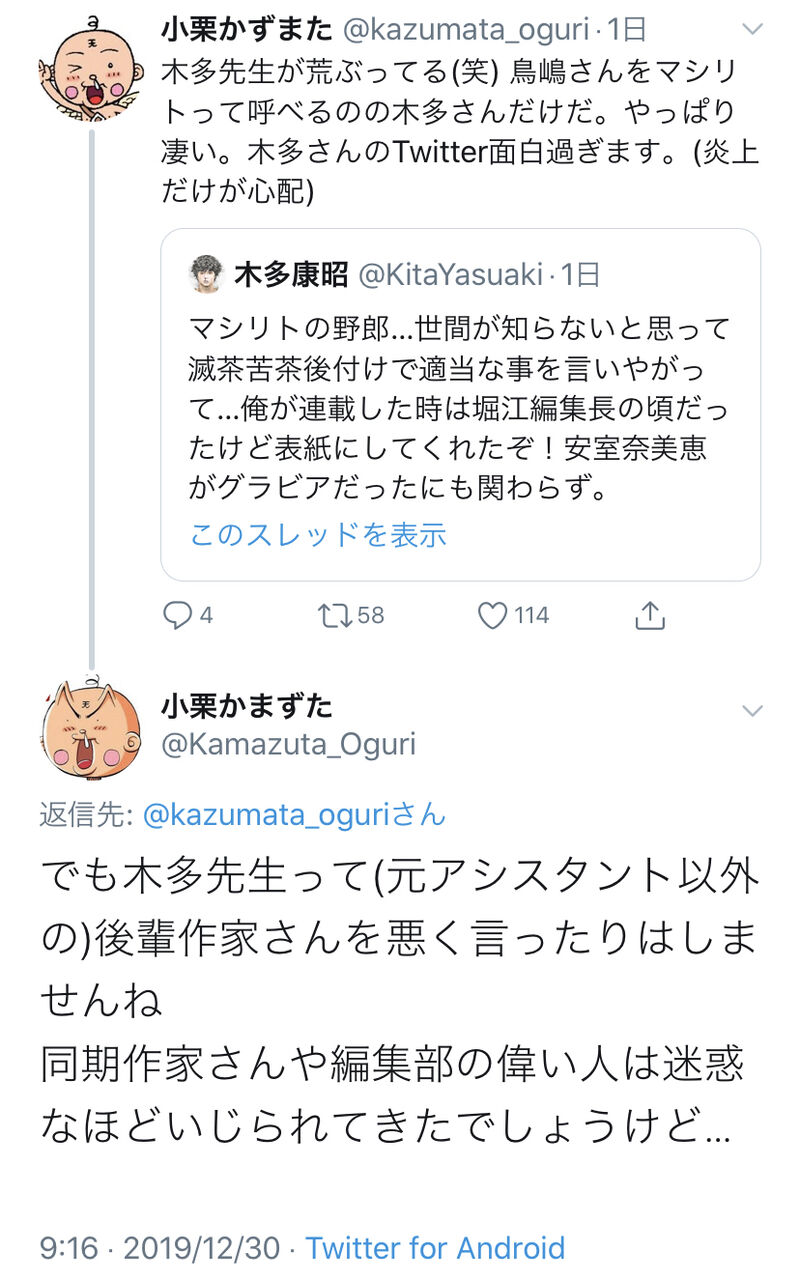The height and width of the screenshot is (1280, 800).
Task: Open the @kazumata_oguriさん reply mention
Action: coord(294,814)
